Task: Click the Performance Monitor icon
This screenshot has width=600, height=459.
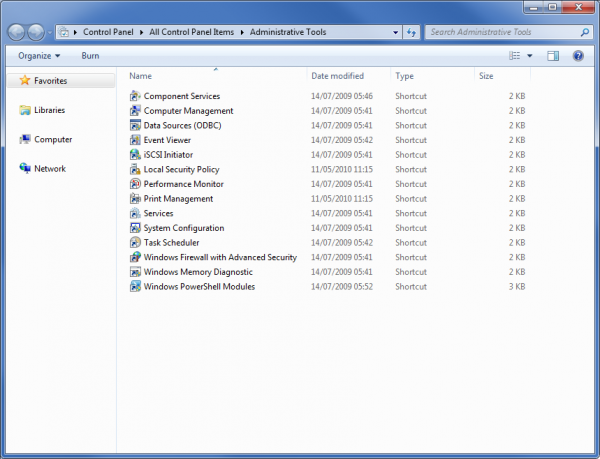Action: [x=135, y=184]
